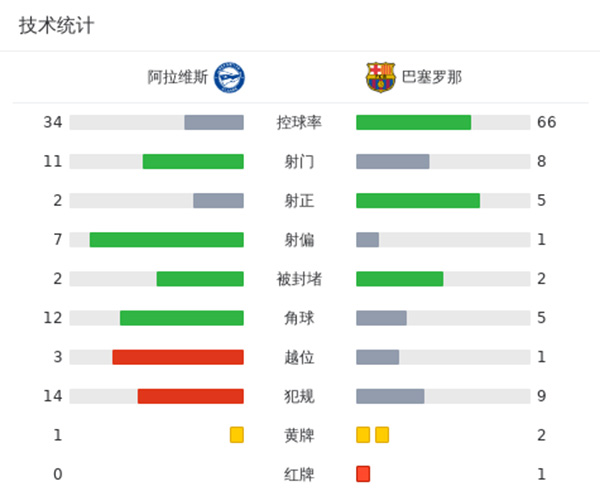Click the Alavés team crest icon
The width and height of the screenshot is (600, 496).
tap(229, 77)
